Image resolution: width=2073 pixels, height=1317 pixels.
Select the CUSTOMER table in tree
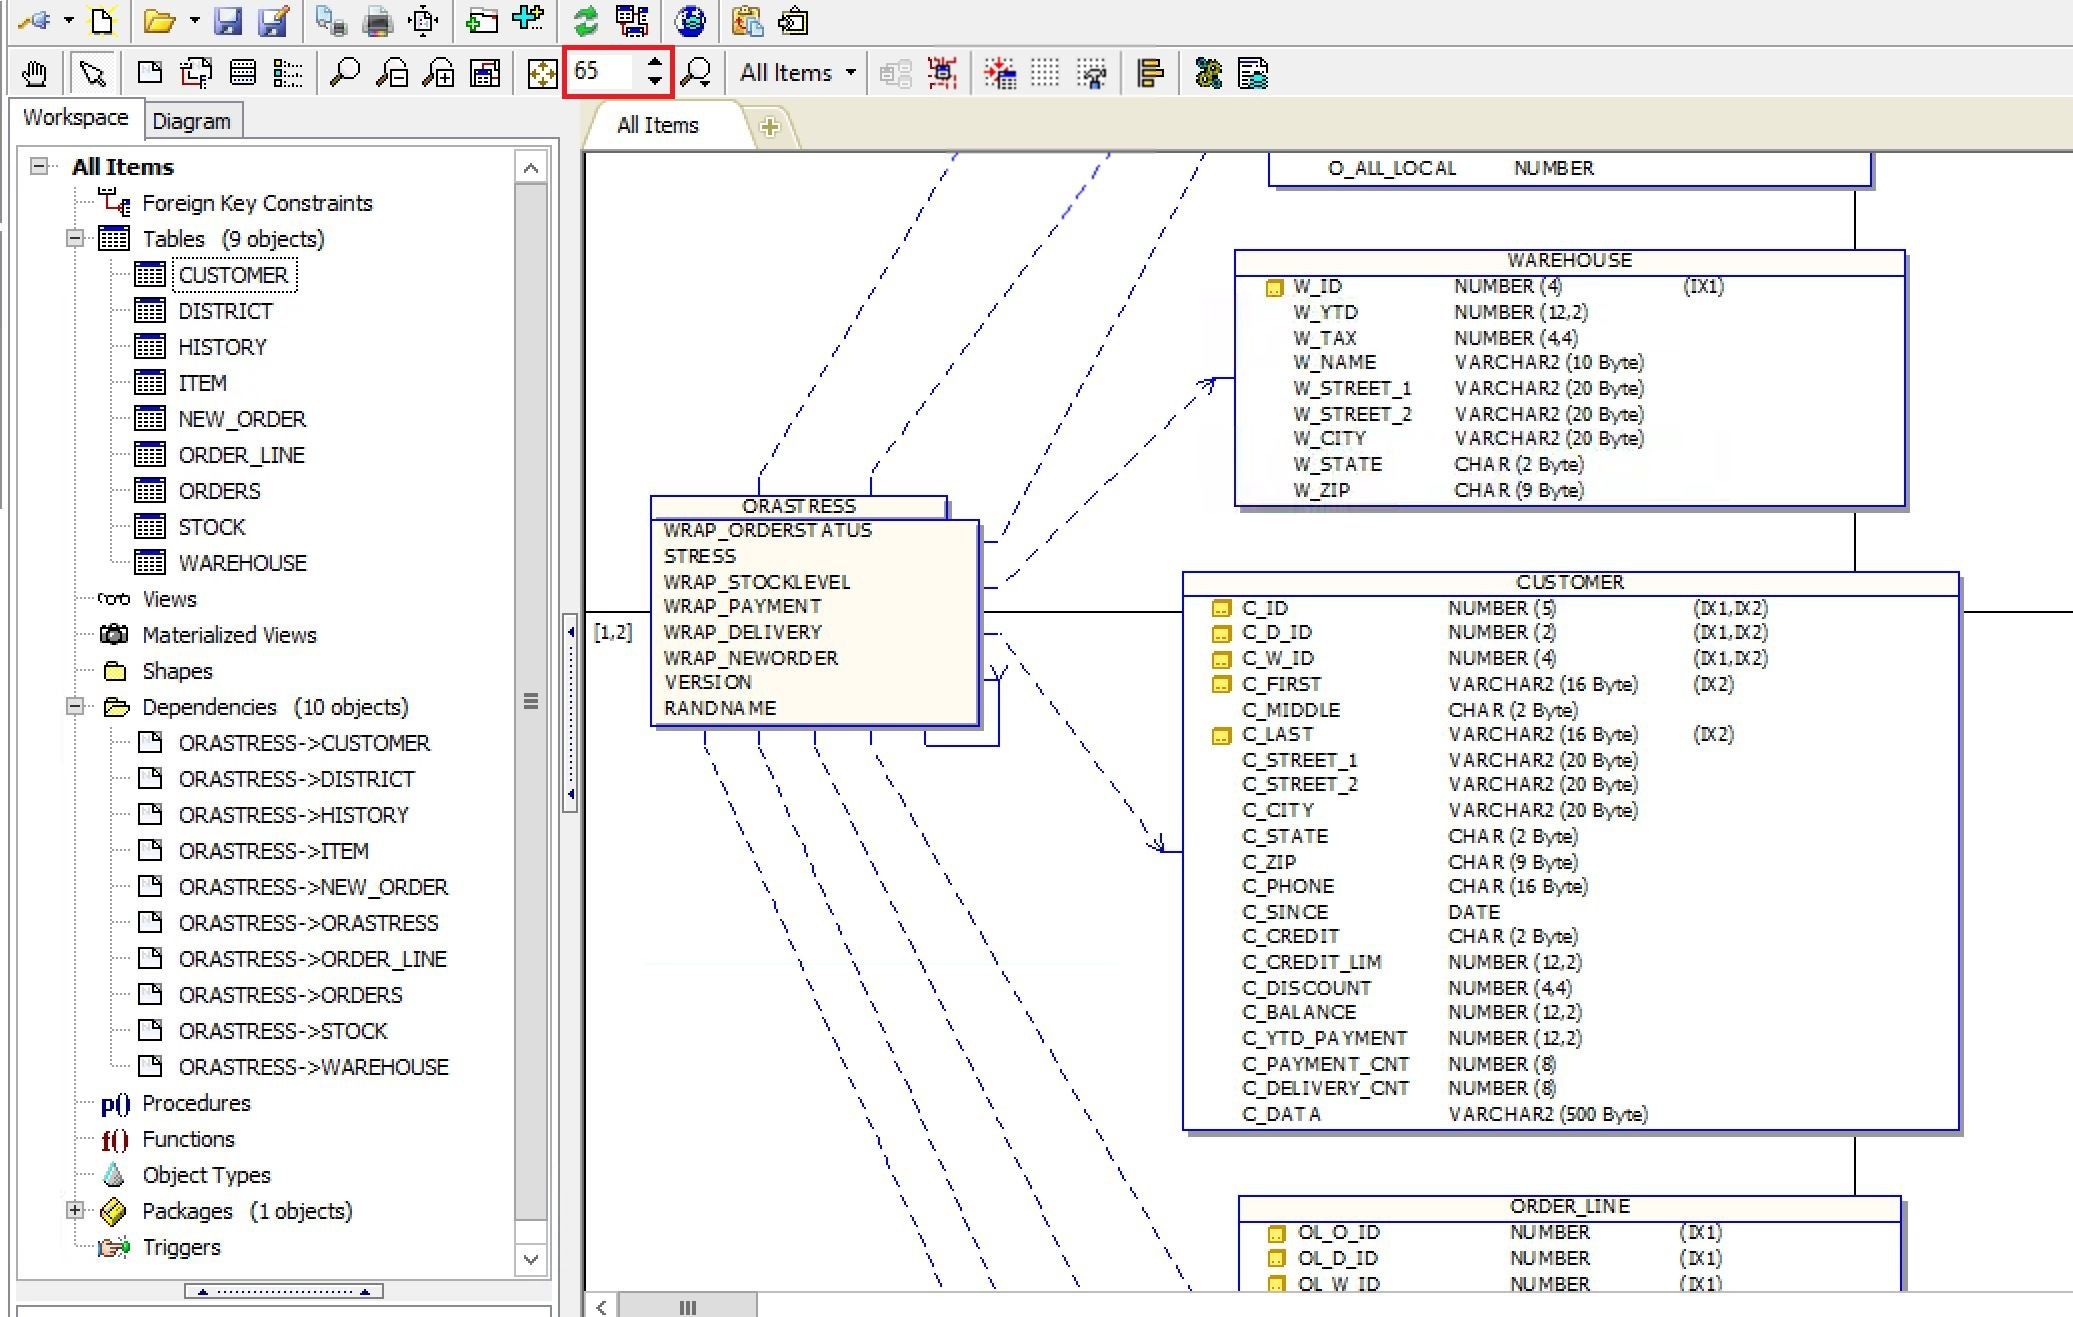[x=233, y=275]
